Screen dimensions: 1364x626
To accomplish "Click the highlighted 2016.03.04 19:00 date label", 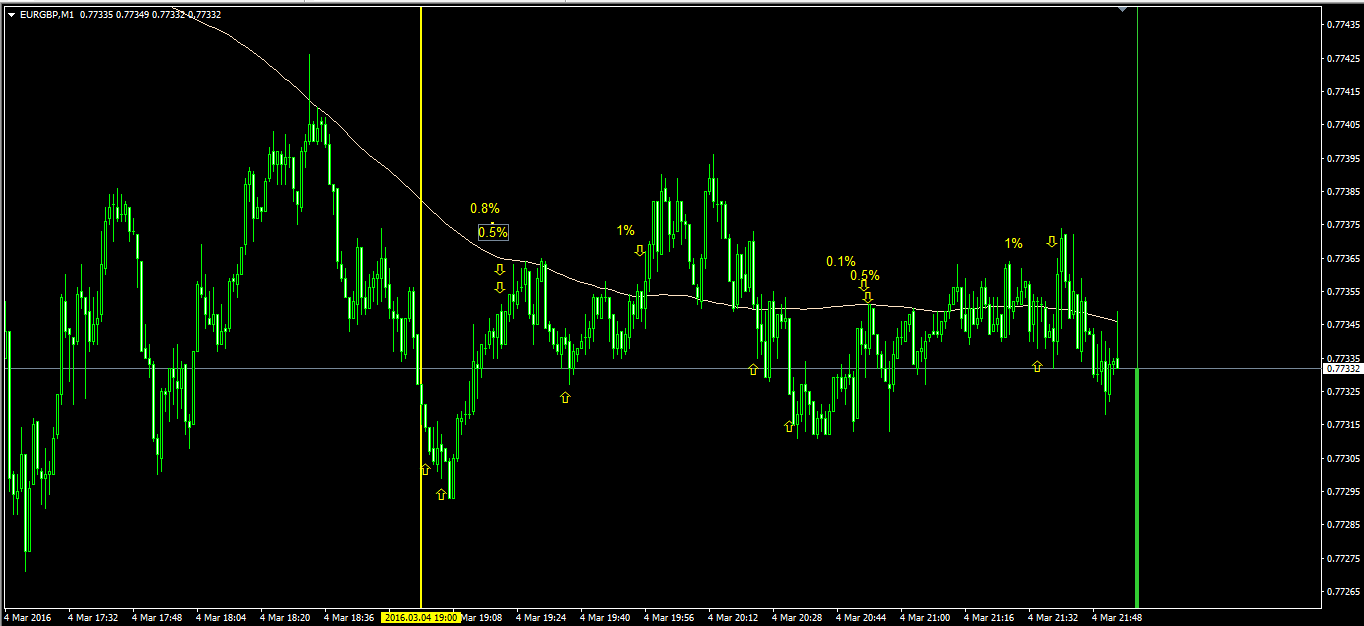I will pyautogui.click(x=421, y=617).
